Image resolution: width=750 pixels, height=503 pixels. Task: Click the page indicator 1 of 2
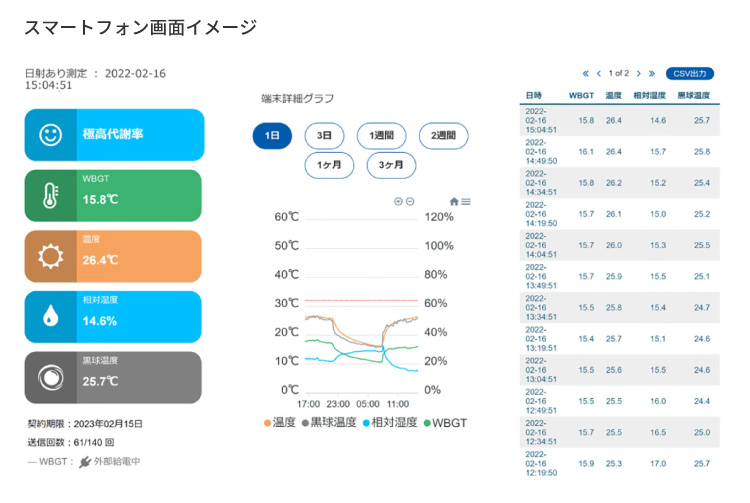pos(618,73)
